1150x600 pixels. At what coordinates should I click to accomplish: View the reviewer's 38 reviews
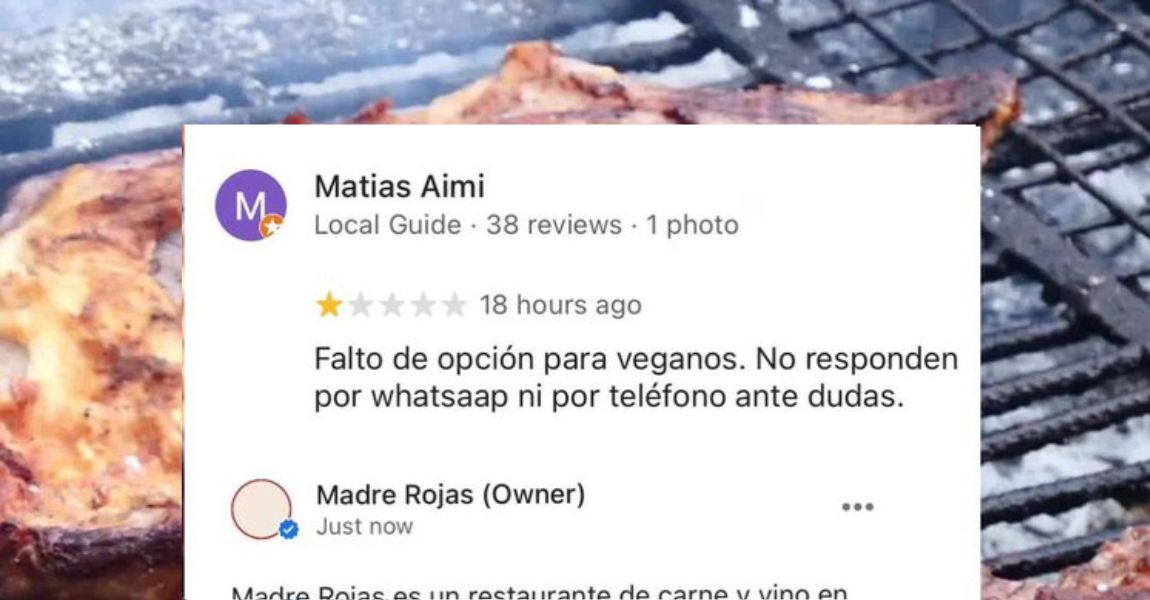(x=554, y=224)
